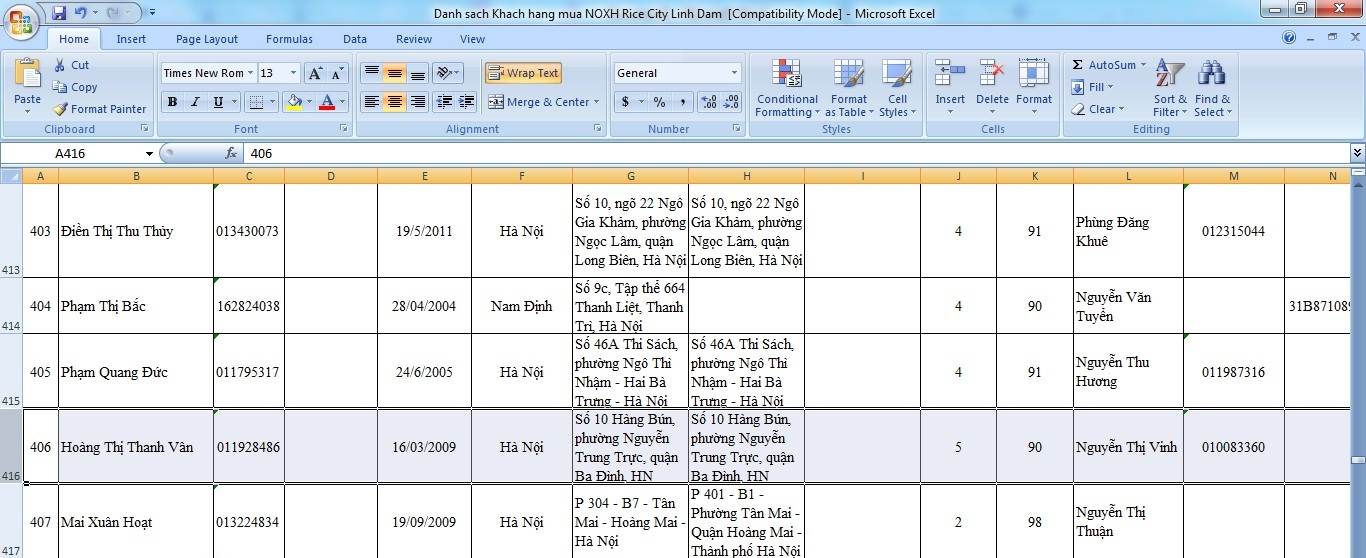Open the Name Box dropdown arrow

[x=149, y=153]
